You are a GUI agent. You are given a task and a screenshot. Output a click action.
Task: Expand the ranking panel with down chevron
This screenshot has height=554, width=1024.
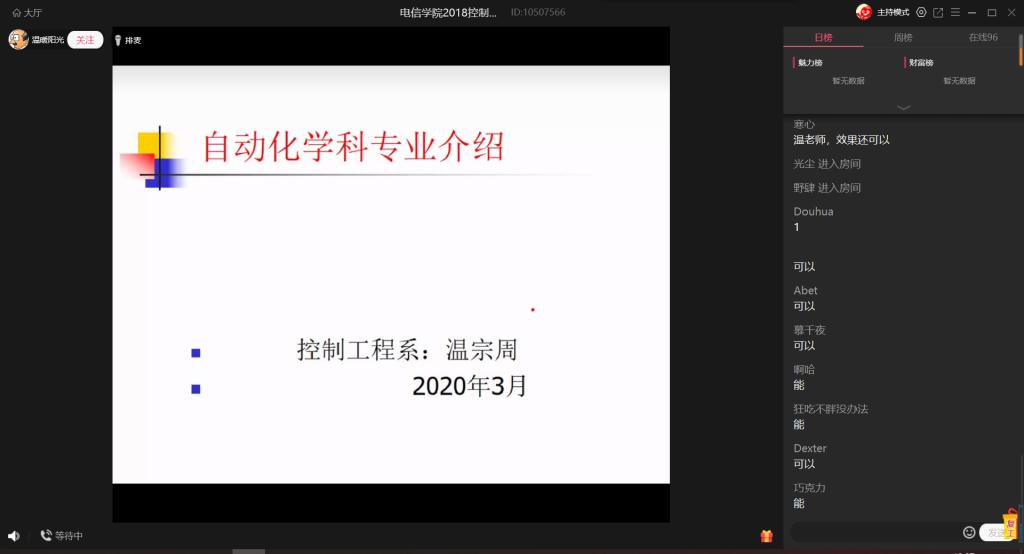904,107
